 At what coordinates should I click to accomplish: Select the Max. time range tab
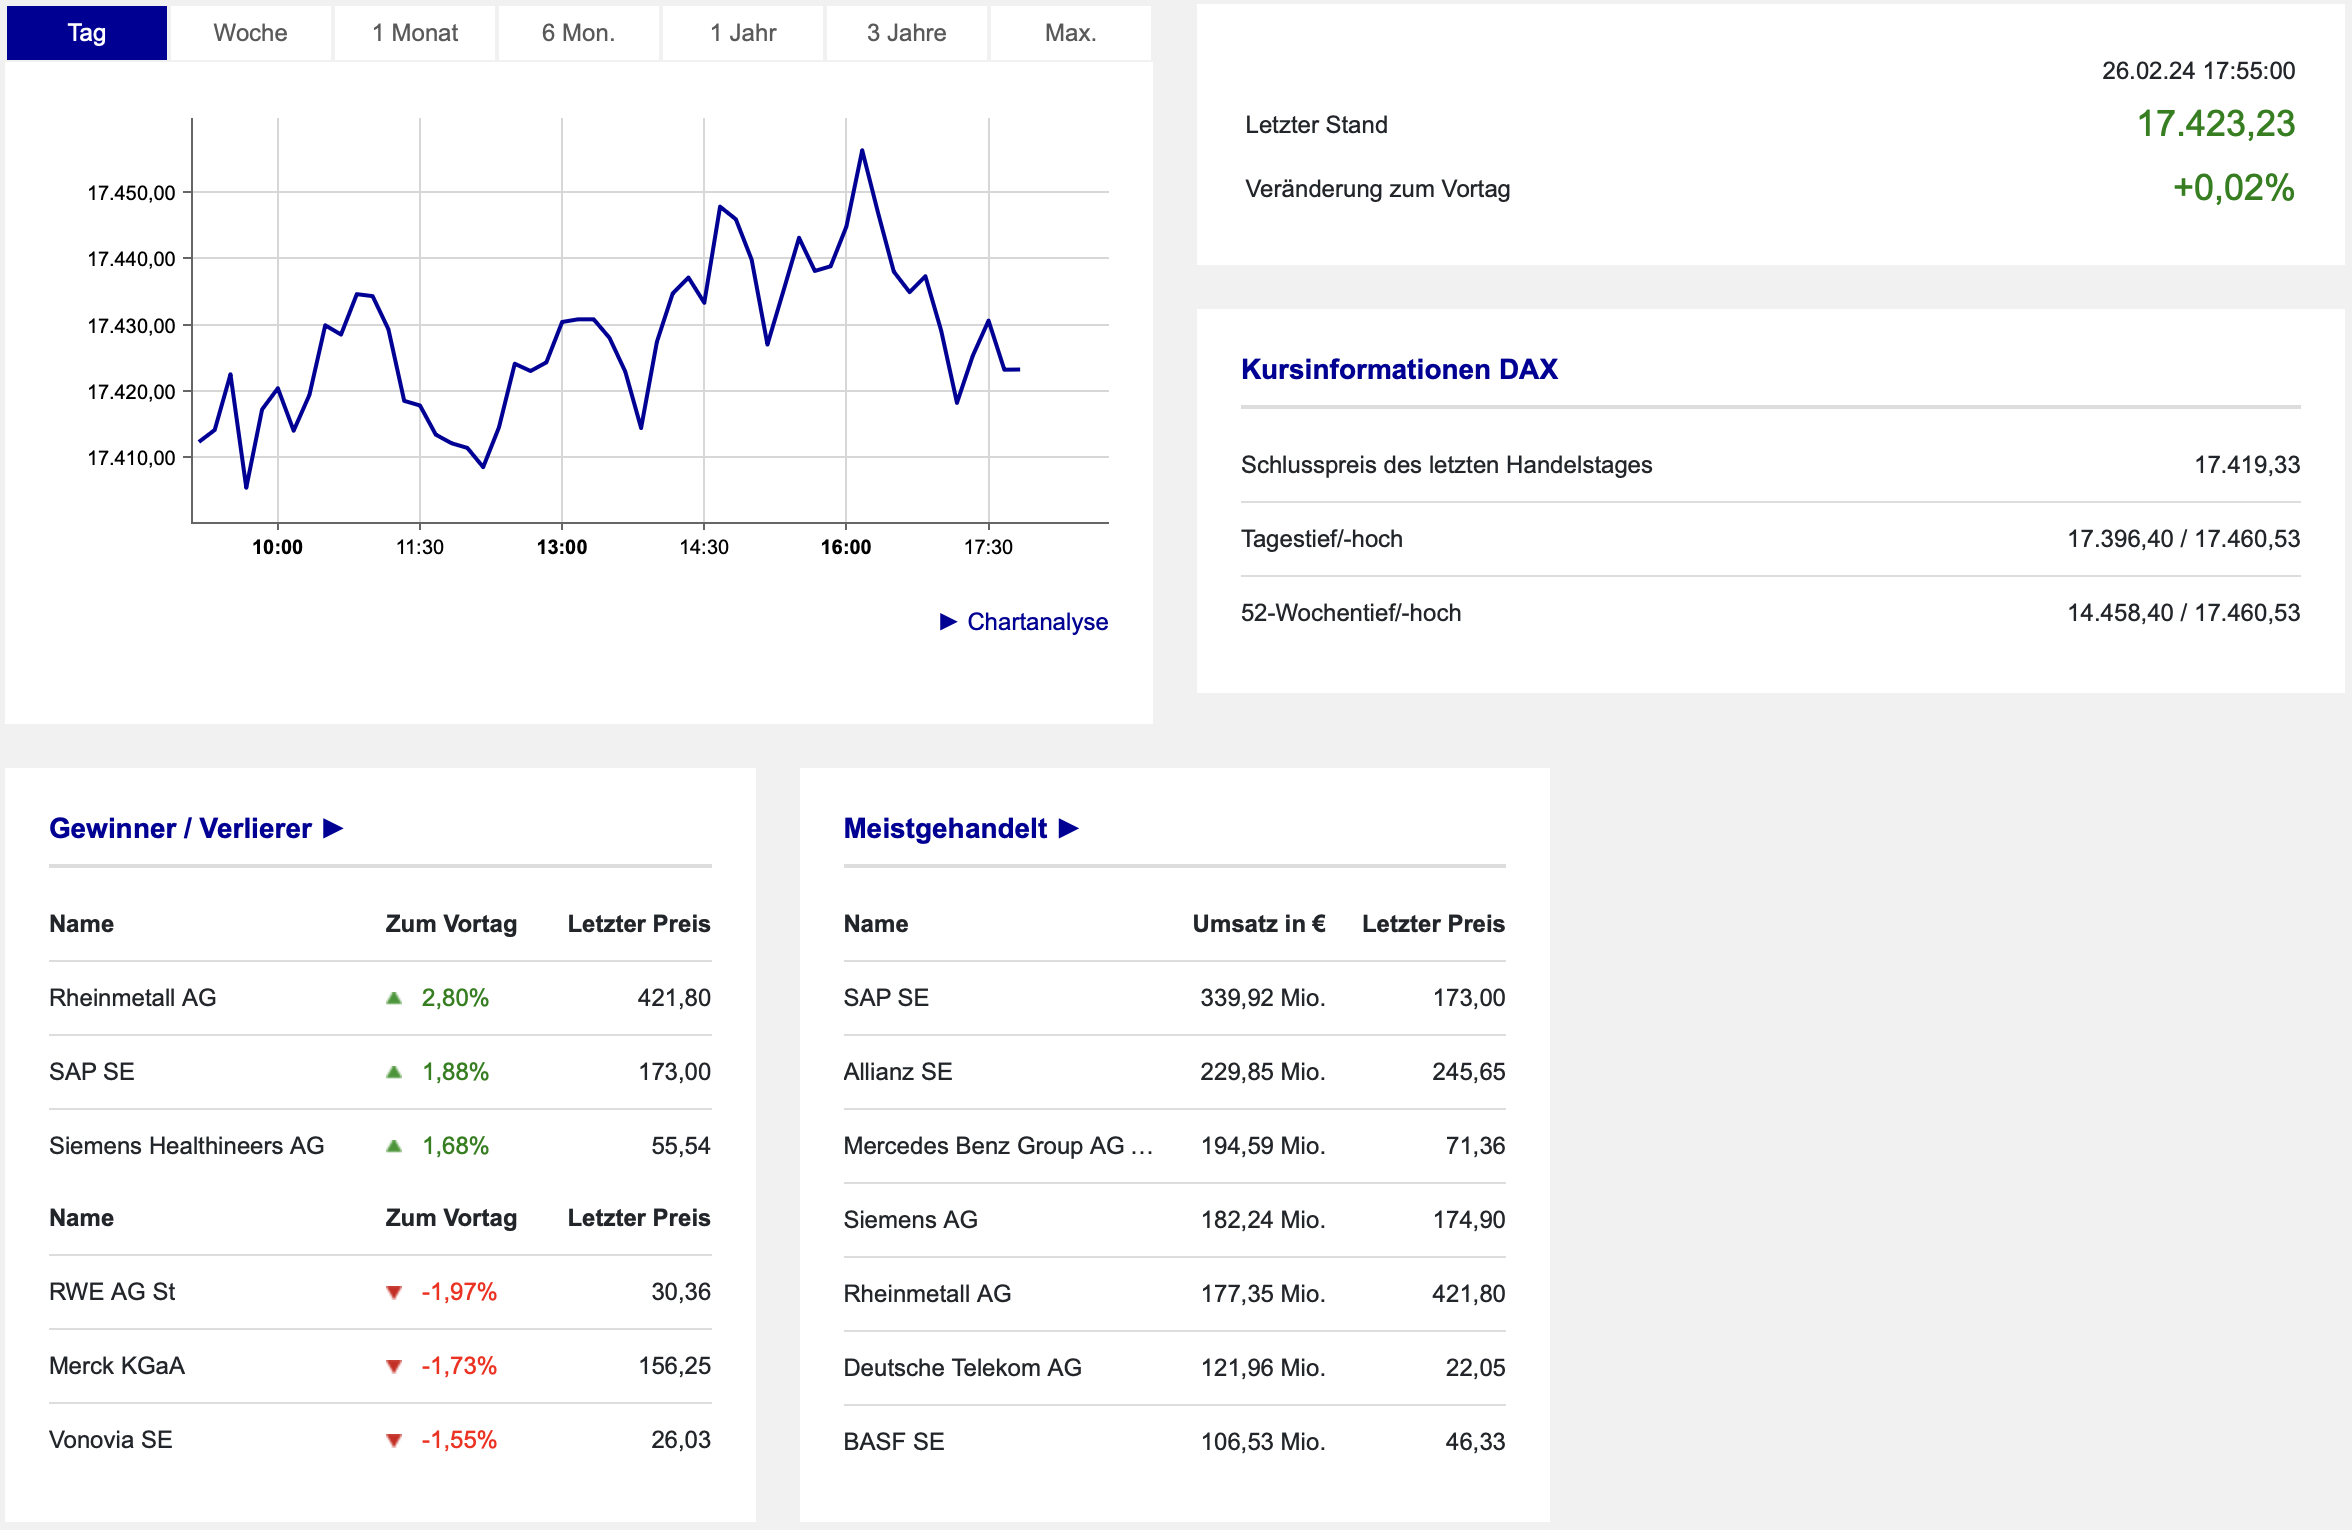[x=1070, y=33]
